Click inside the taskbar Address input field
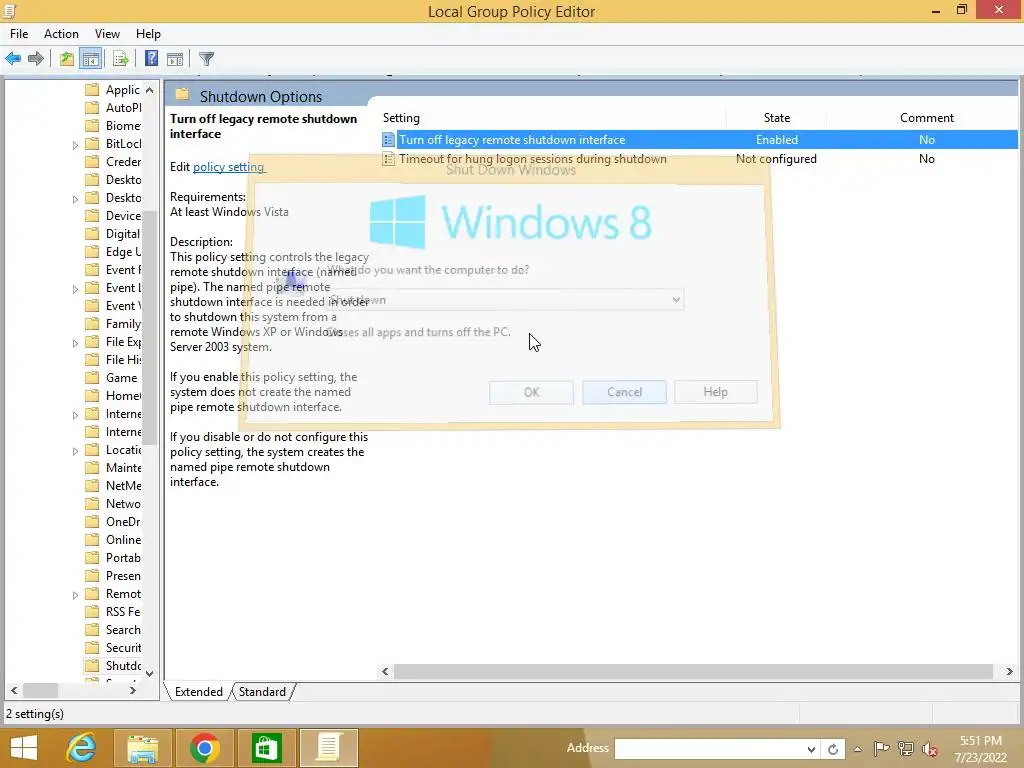 [x=709, y=749]
